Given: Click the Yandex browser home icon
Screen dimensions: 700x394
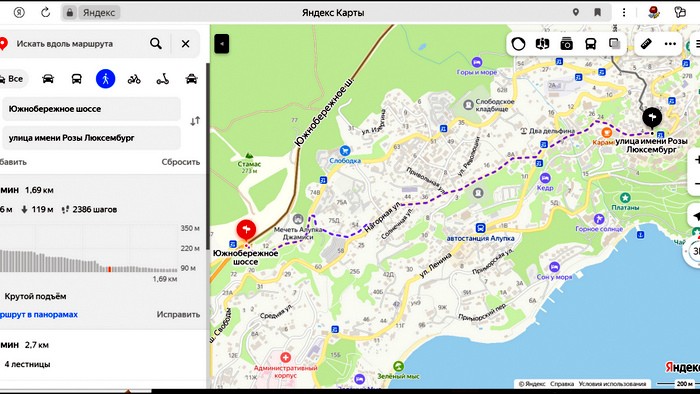Looking at the screenshot, I should click(19, 12).
